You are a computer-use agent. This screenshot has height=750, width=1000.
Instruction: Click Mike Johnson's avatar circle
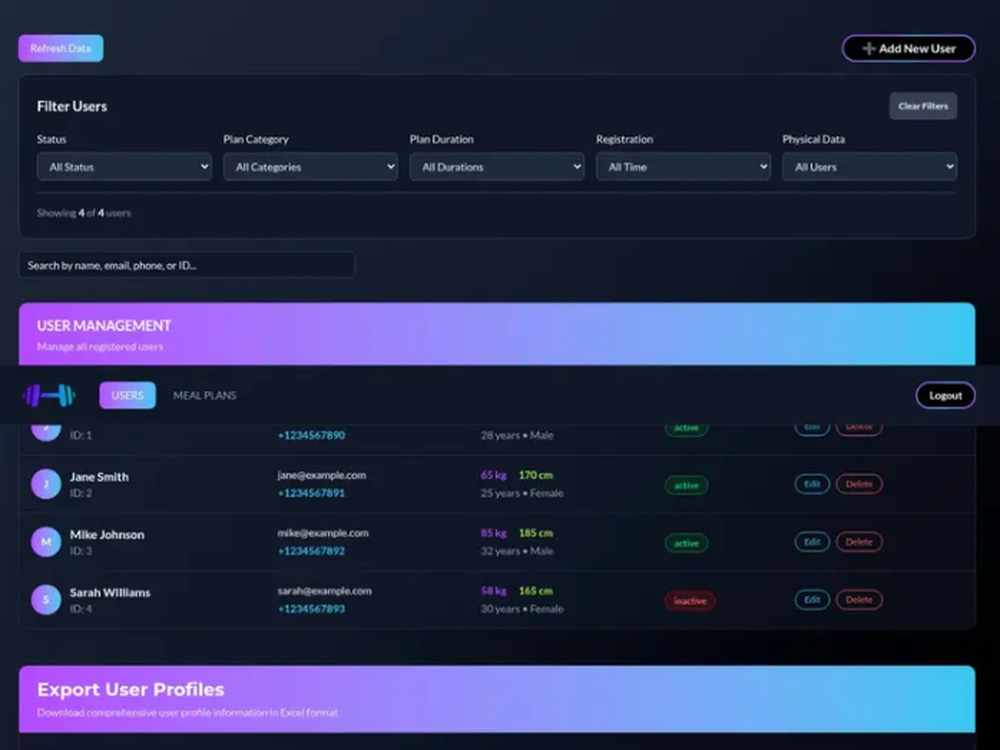pyautogui.click(x=46, y=542)
